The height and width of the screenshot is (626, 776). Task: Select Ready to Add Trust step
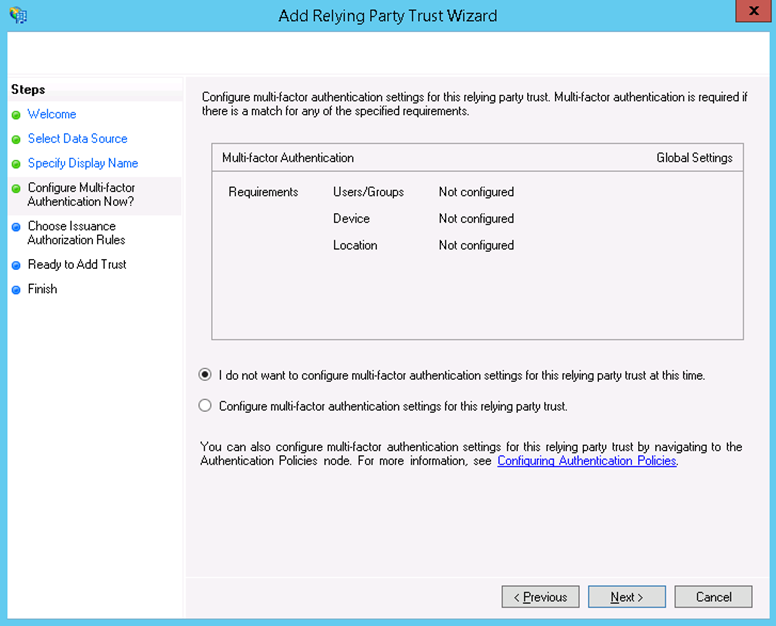(x=77, y=264)
